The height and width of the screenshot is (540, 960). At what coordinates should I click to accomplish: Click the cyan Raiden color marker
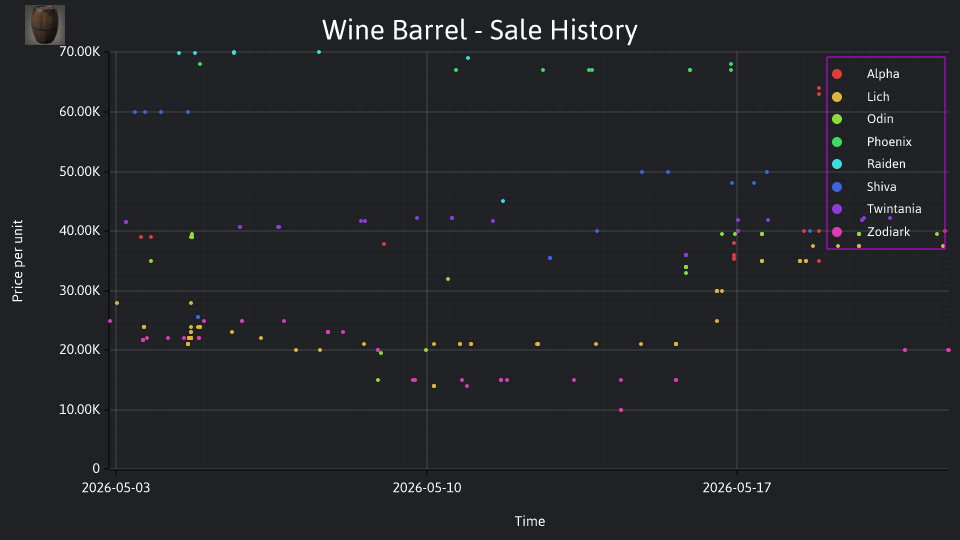tap(837, 164)
